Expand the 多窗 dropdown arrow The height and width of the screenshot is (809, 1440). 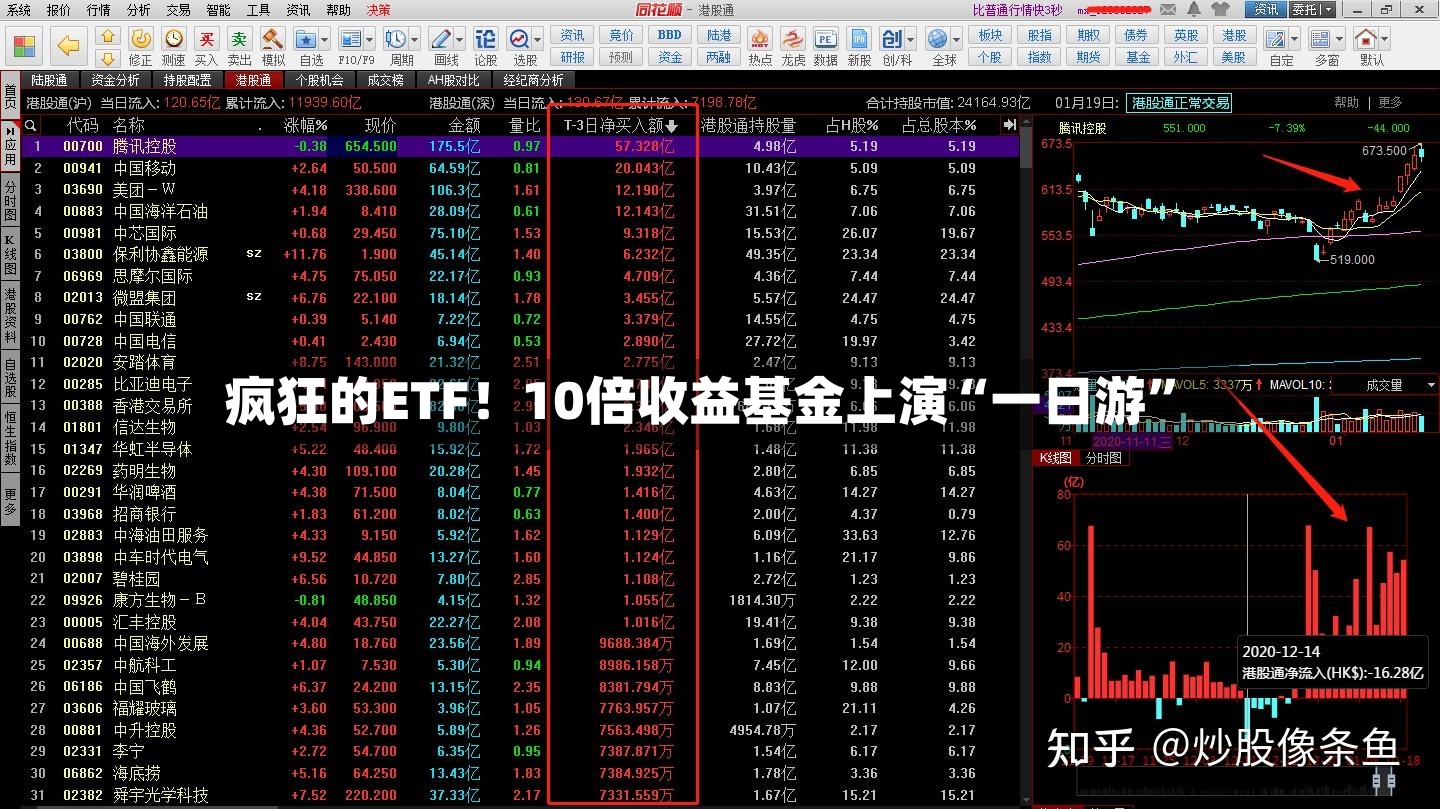tap(1341, 40)
